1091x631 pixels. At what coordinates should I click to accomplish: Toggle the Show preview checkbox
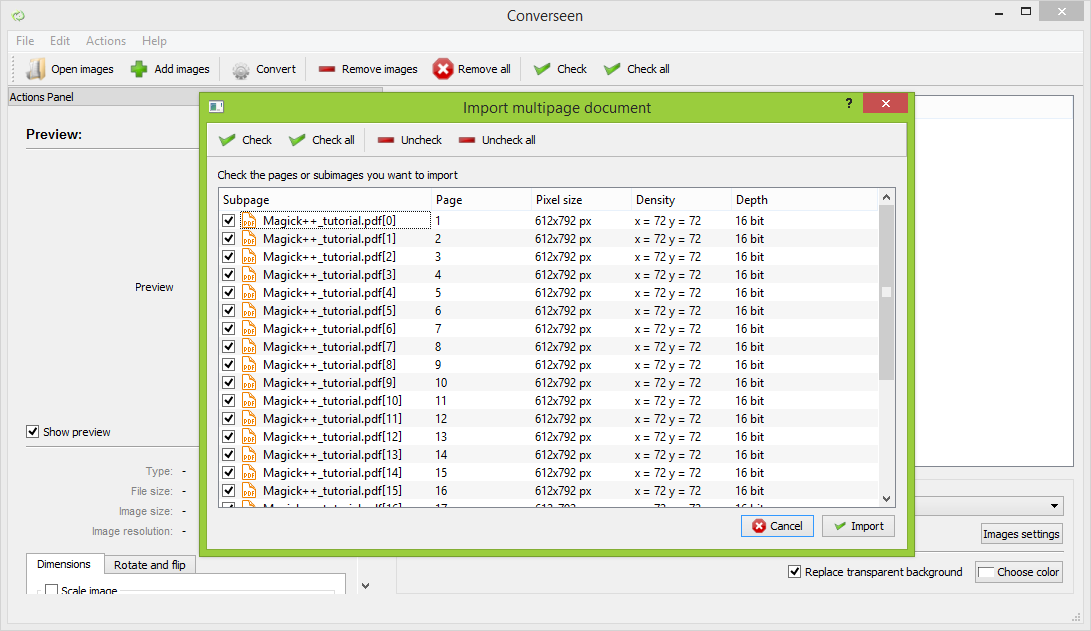tap(33, 432)
